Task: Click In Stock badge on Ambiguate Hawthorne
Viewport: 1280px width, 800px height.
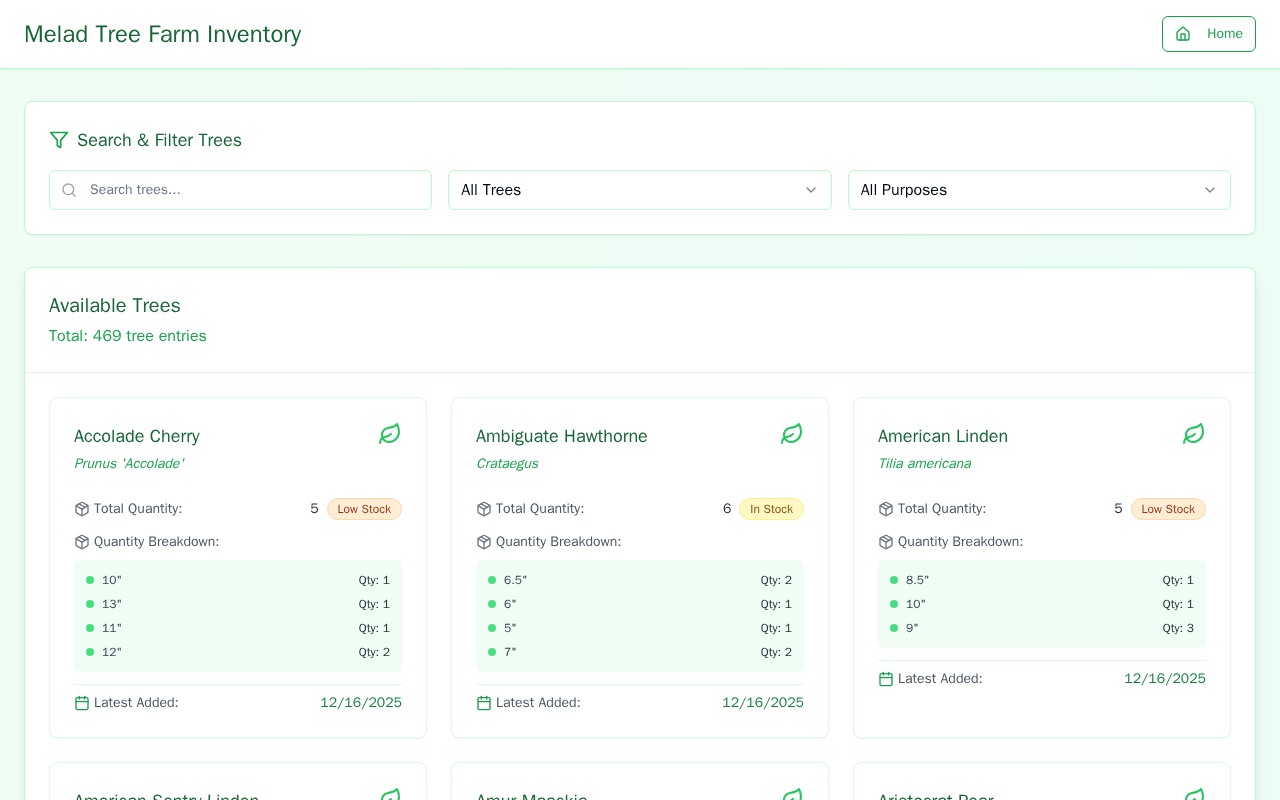Action: coord(771,509)
